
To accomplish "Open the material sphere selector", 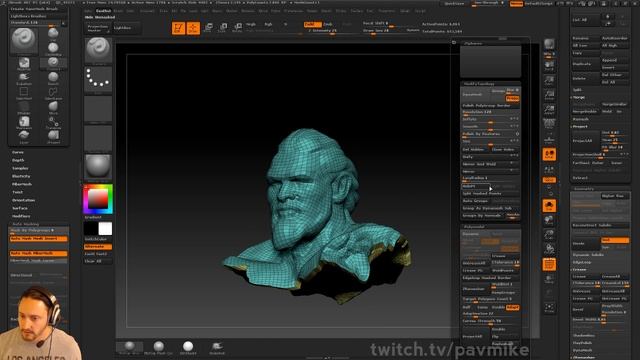I will (98, 167).
